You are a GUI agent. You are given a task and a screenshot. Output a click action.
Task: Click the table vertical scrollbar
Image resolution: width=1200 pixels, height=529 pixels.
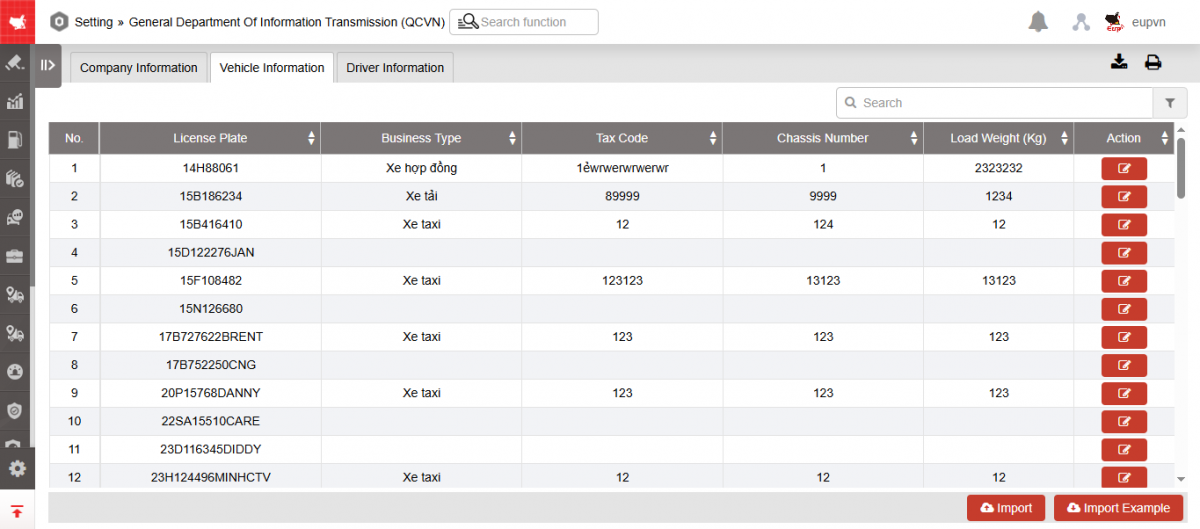(1181, 168)
